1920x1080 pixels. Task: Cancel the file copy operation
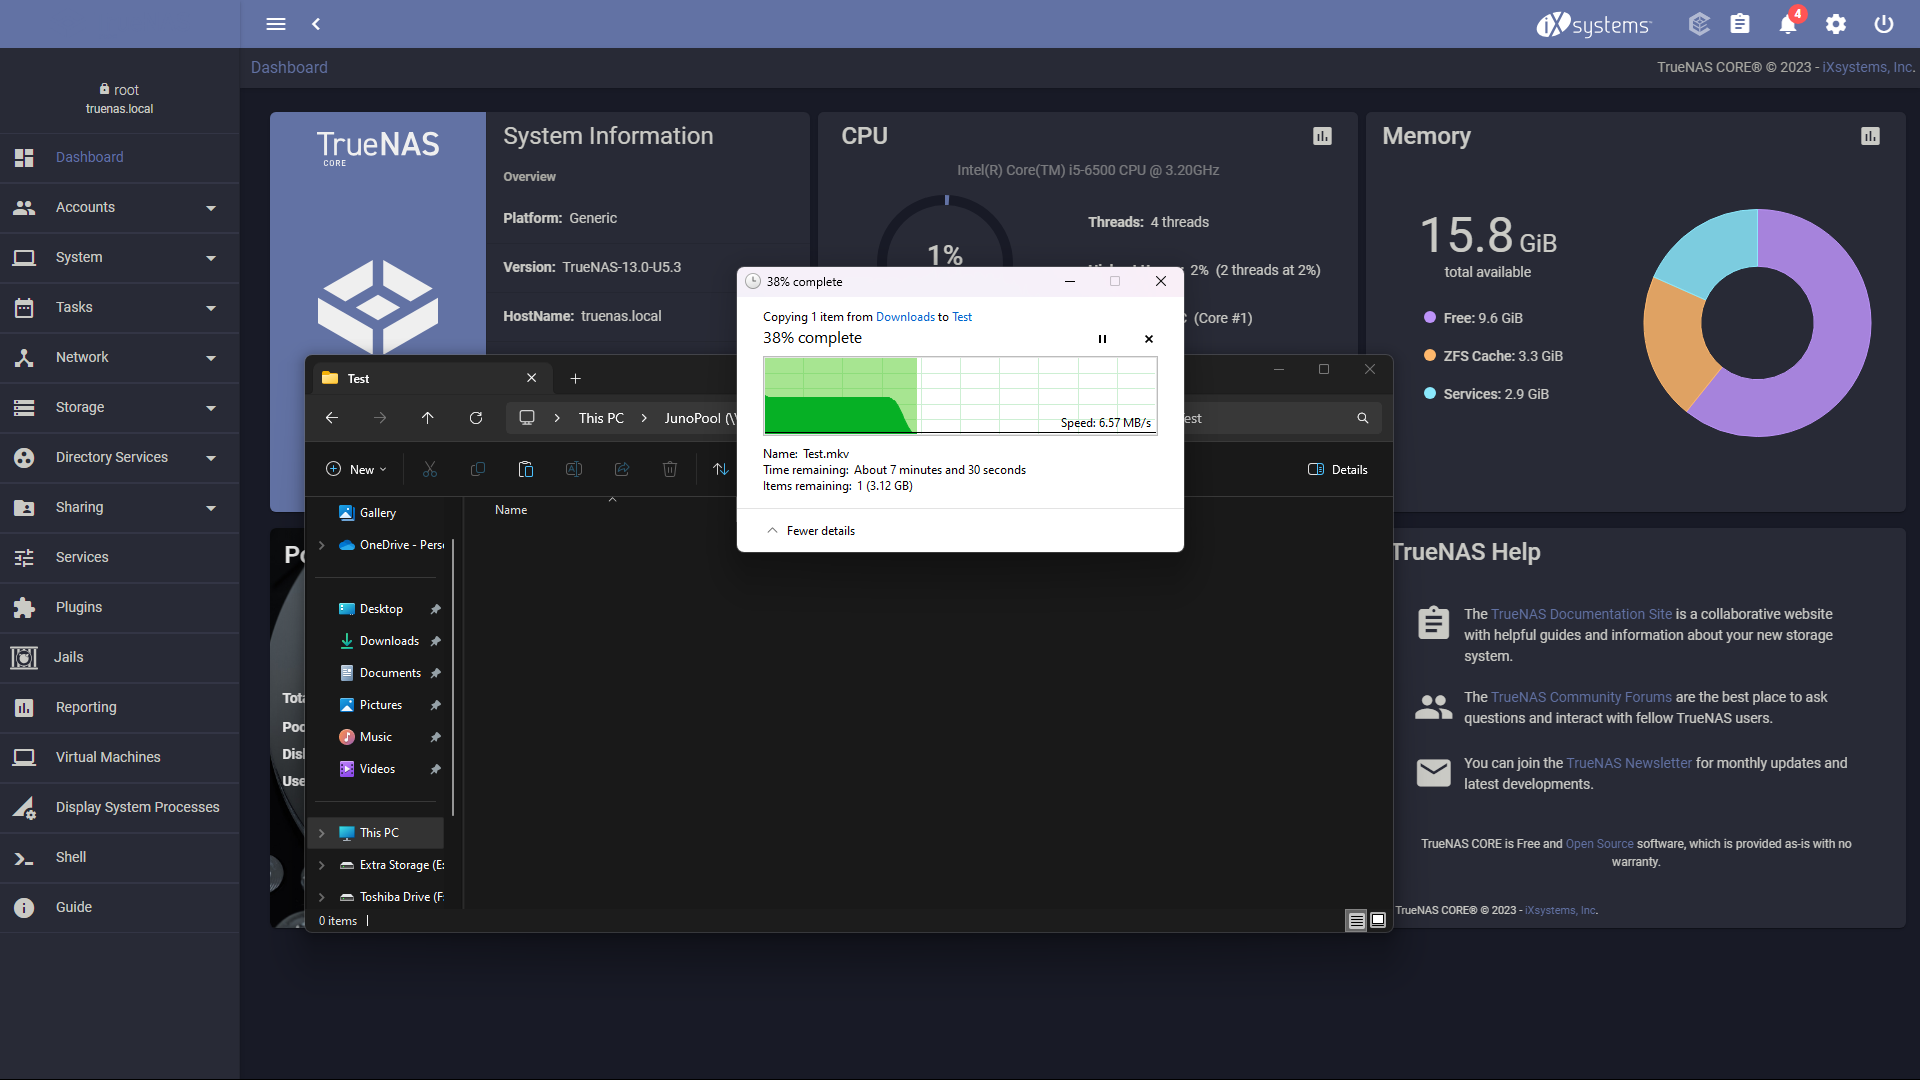[x=1149, y=339]
